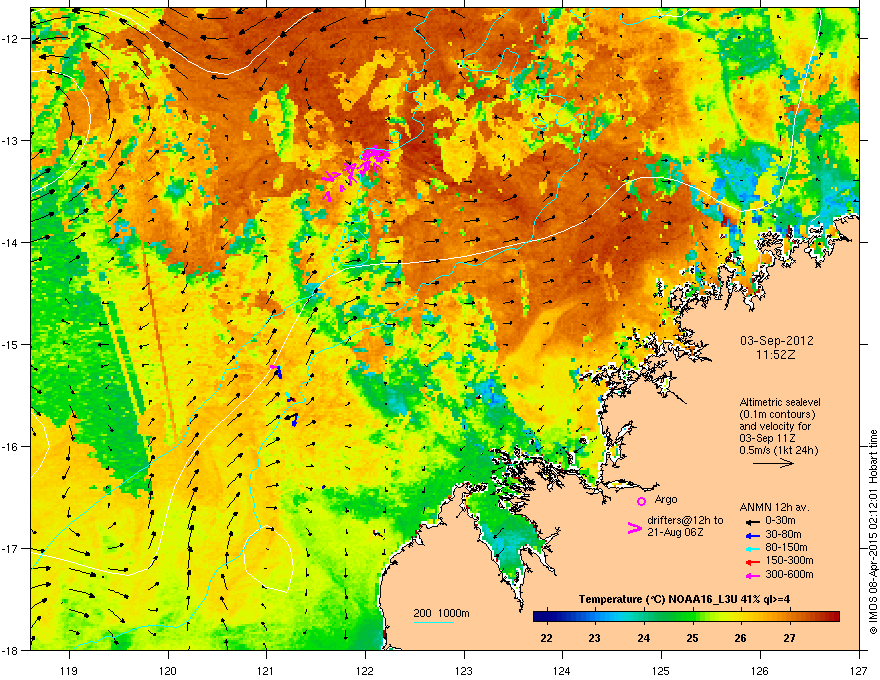
Task: Click the cyan 200 1000m depth contour sample line
Action: coord(434,622)
